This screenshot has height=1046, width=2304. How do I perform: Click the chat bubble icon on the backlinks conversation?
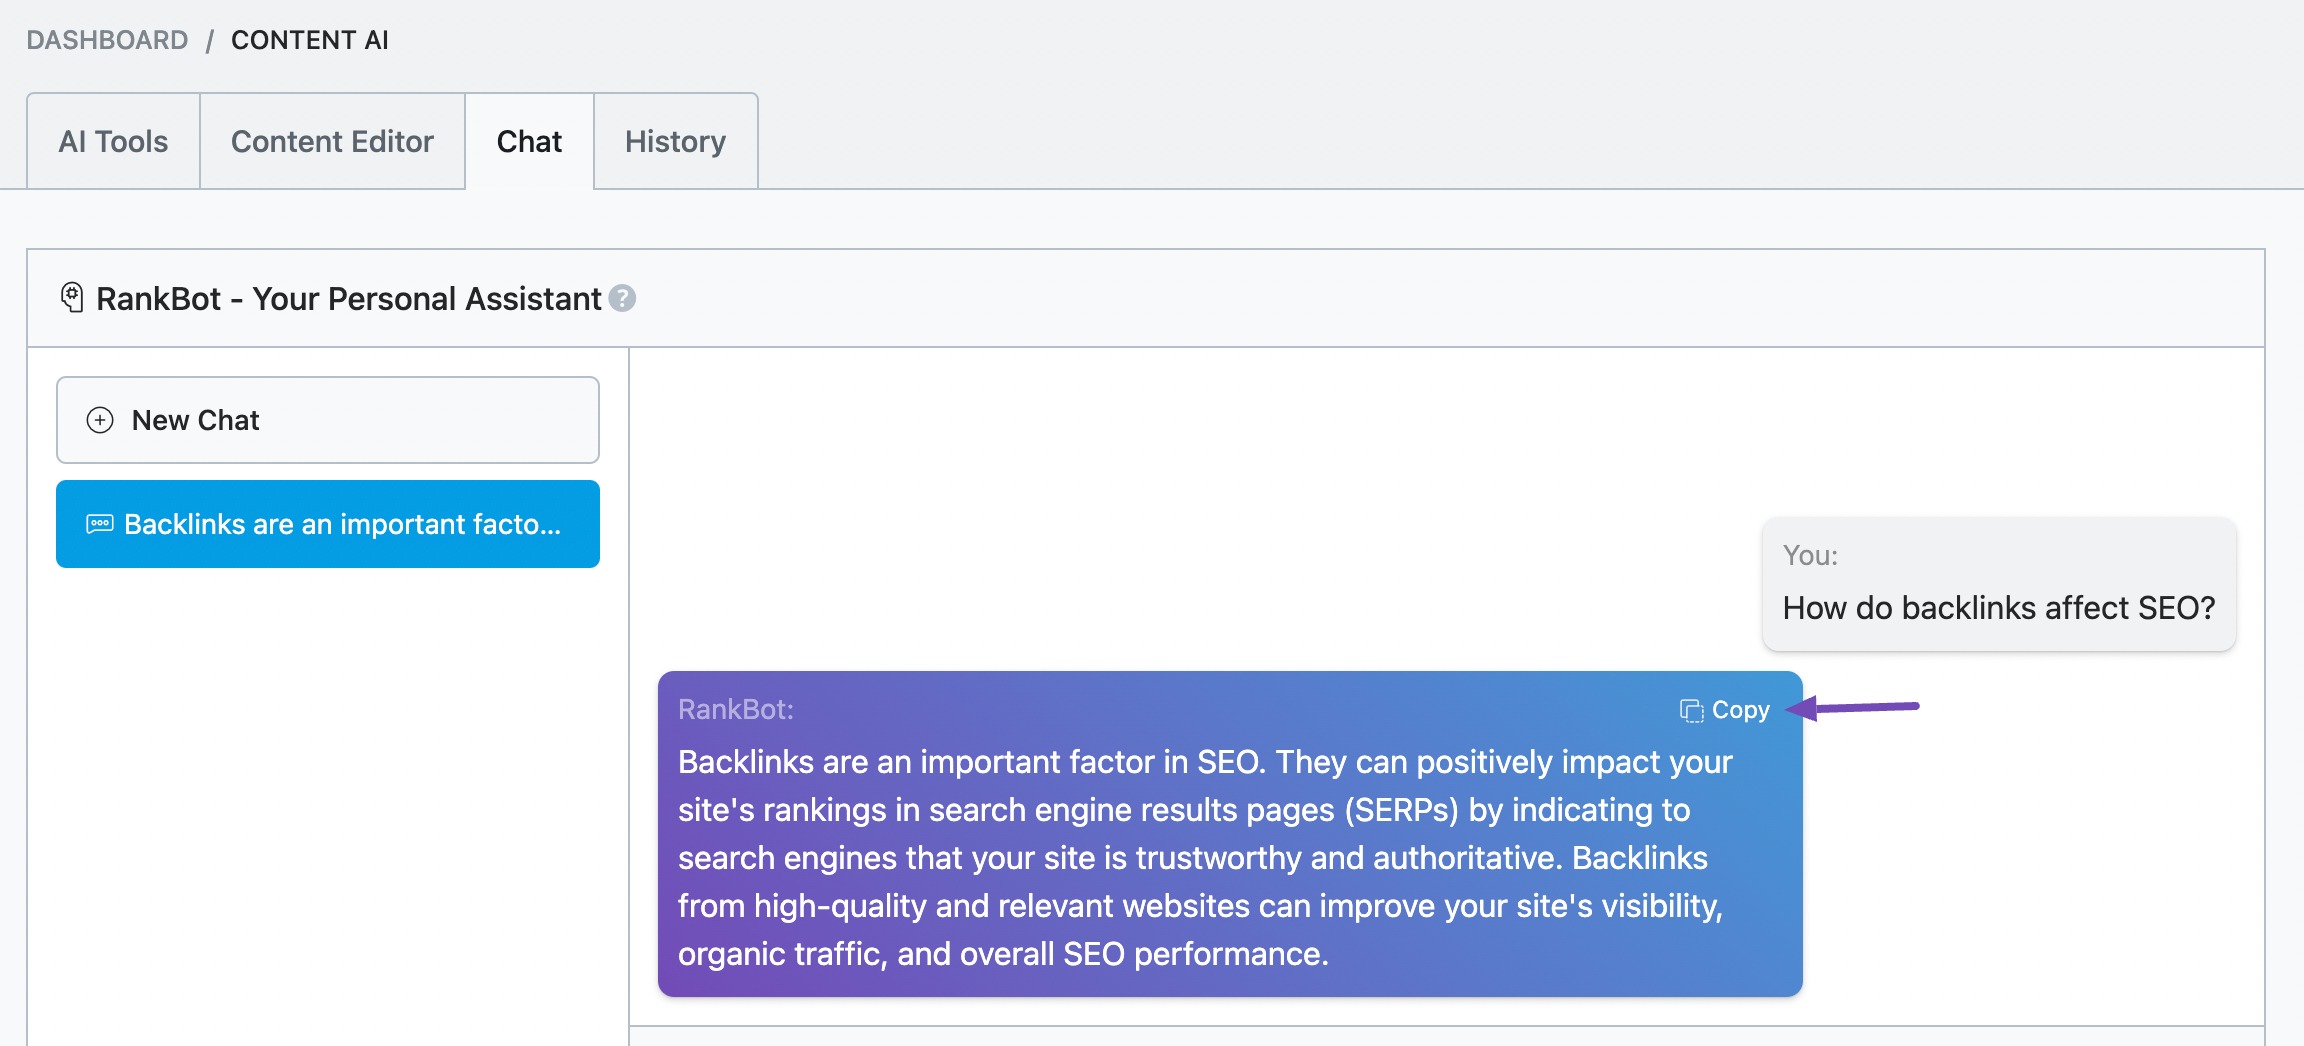(x=100, y=523)
